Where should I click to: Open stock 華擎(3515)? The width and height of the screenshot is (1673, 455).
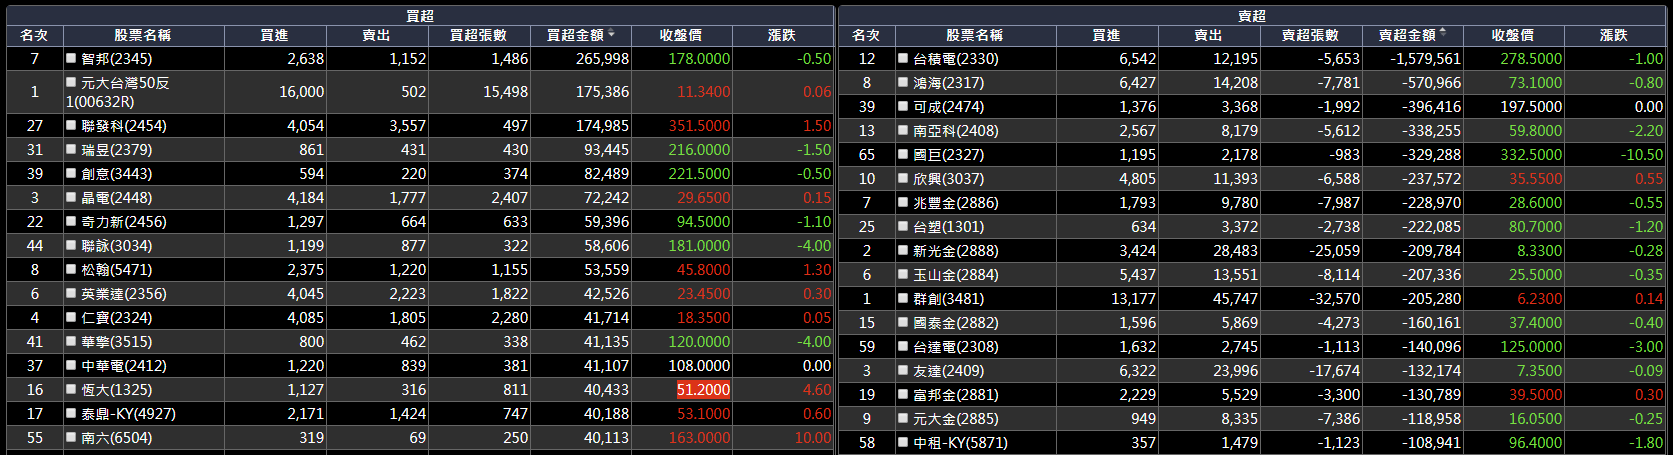pyautogui.click(x=116, y=341)
